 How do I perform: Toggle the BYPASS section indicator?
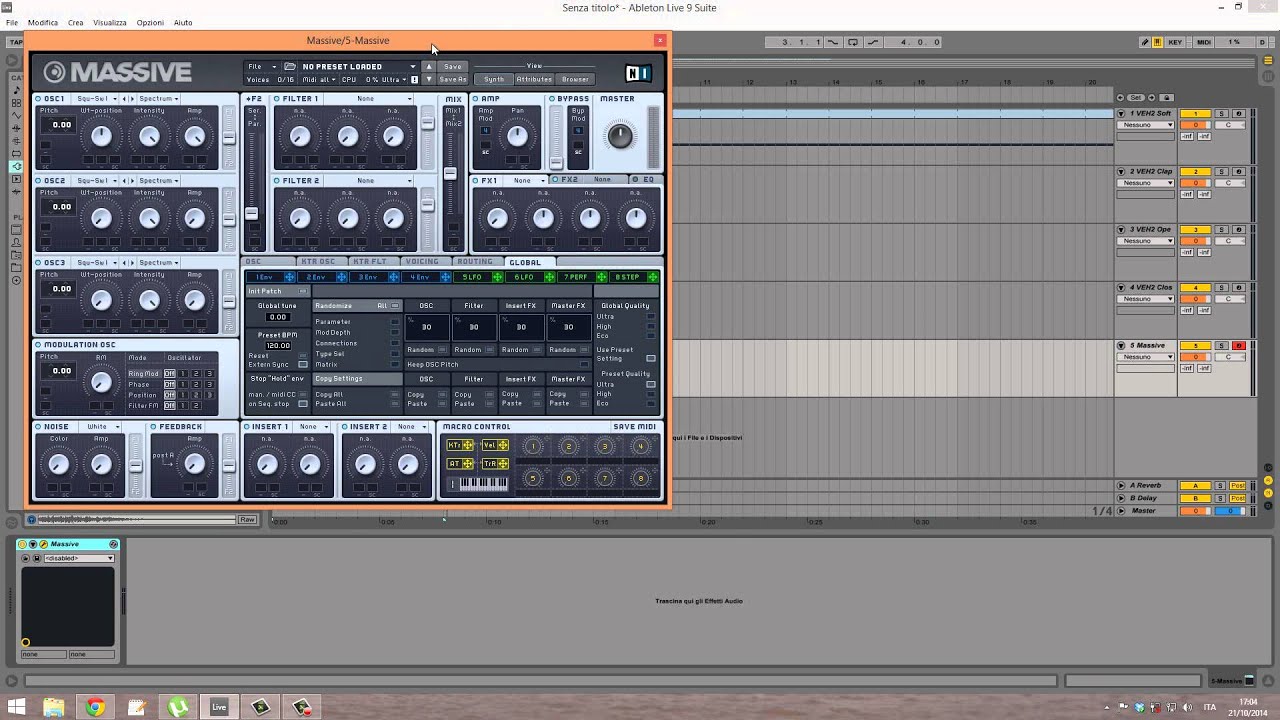coord(552,99)
